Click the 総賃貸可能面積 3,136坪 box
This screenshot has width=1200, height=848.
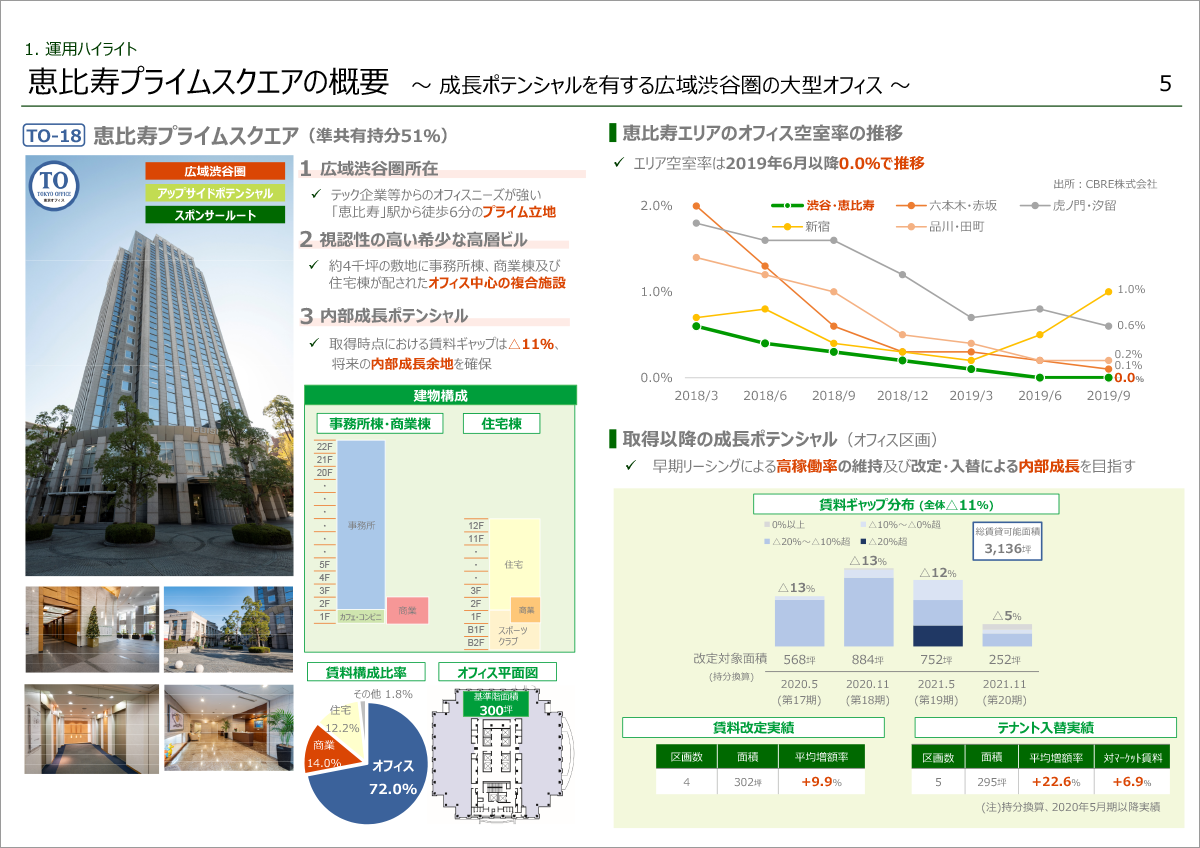(x=1008, y=541)
